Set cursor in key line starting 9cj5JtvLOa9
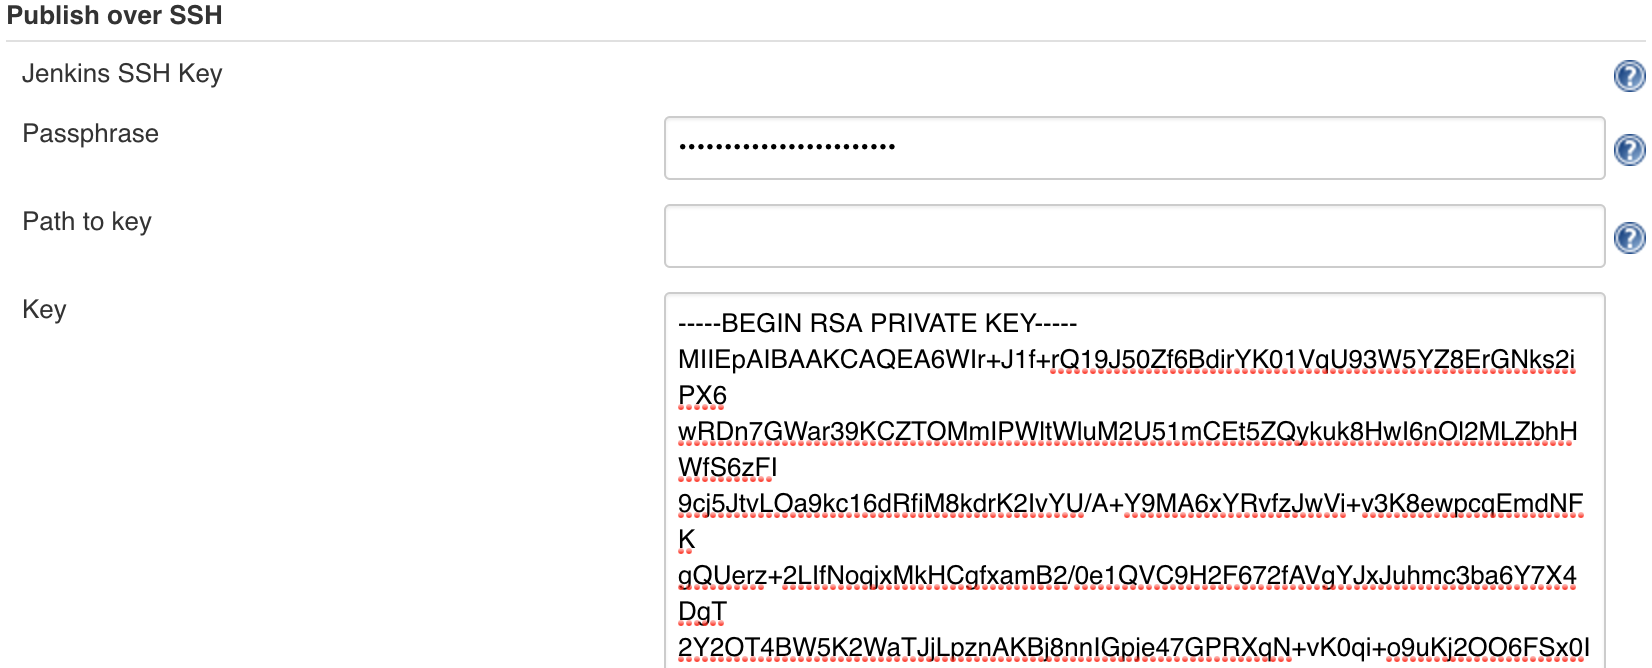1652x668 pixels. pyautogui.click(x=1130, y=503)
